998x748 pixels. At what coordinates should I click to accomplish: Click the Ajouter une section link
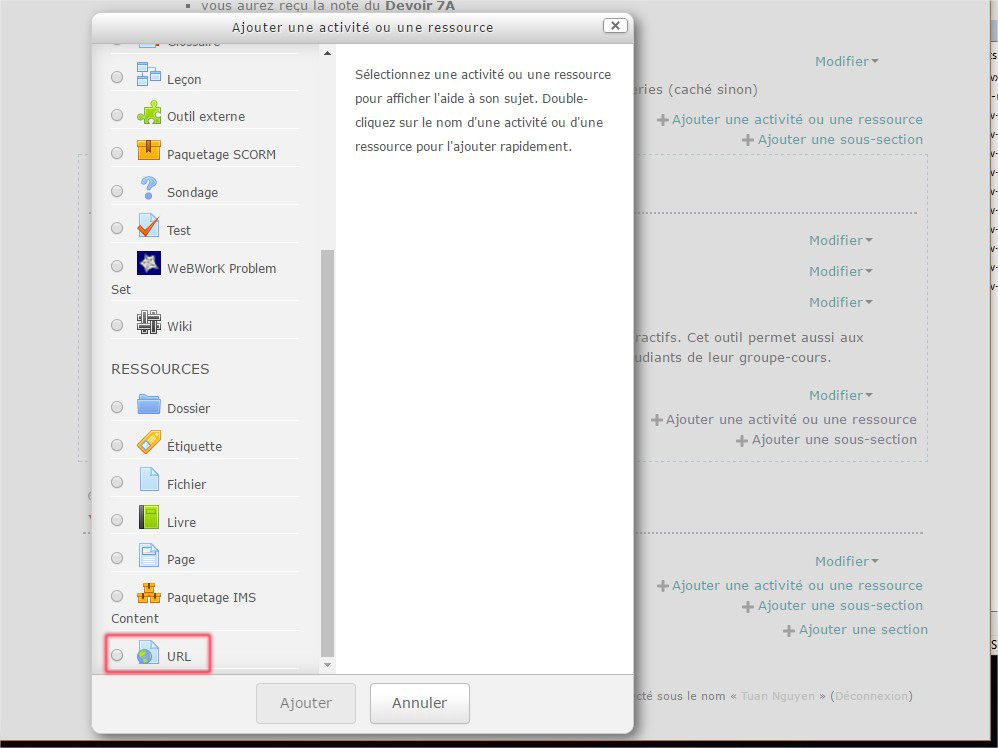click(x=862, y=630)
